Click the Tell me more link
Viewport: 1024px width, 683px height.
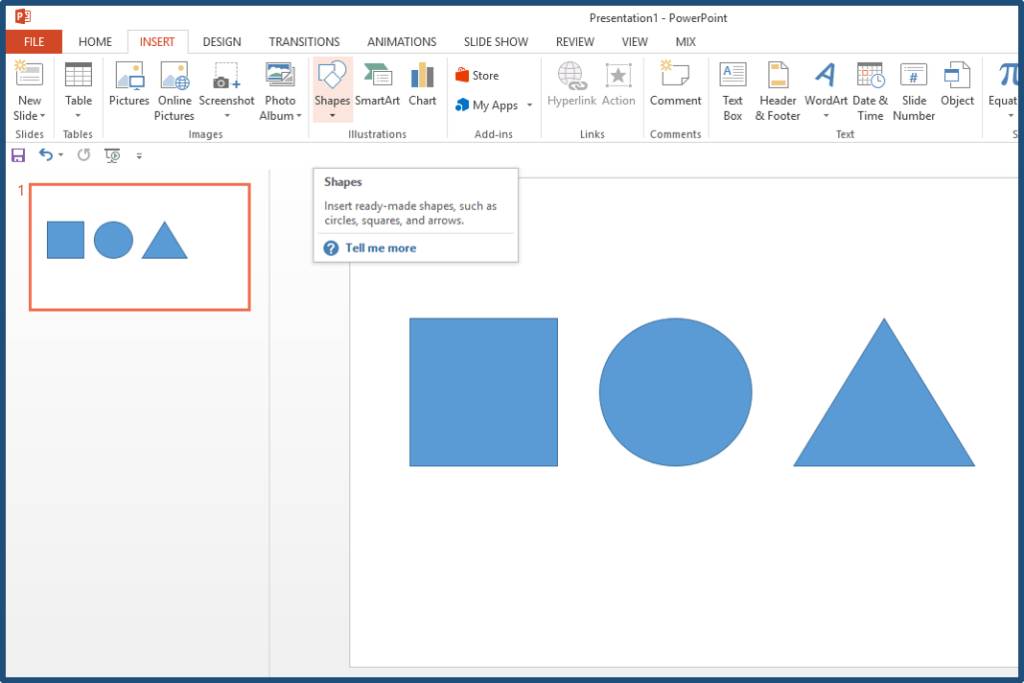(380, 247)
